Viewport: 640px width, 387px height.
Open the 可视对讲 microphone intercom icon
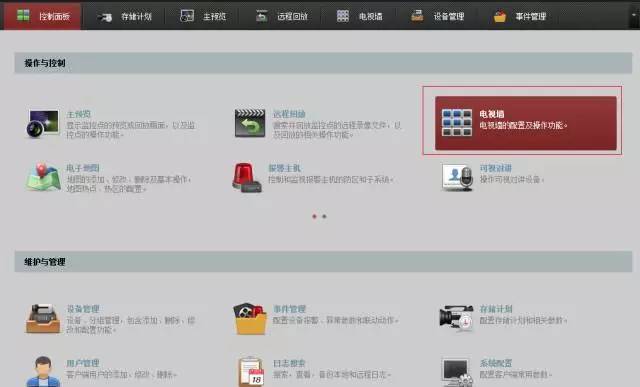(457, 178)
